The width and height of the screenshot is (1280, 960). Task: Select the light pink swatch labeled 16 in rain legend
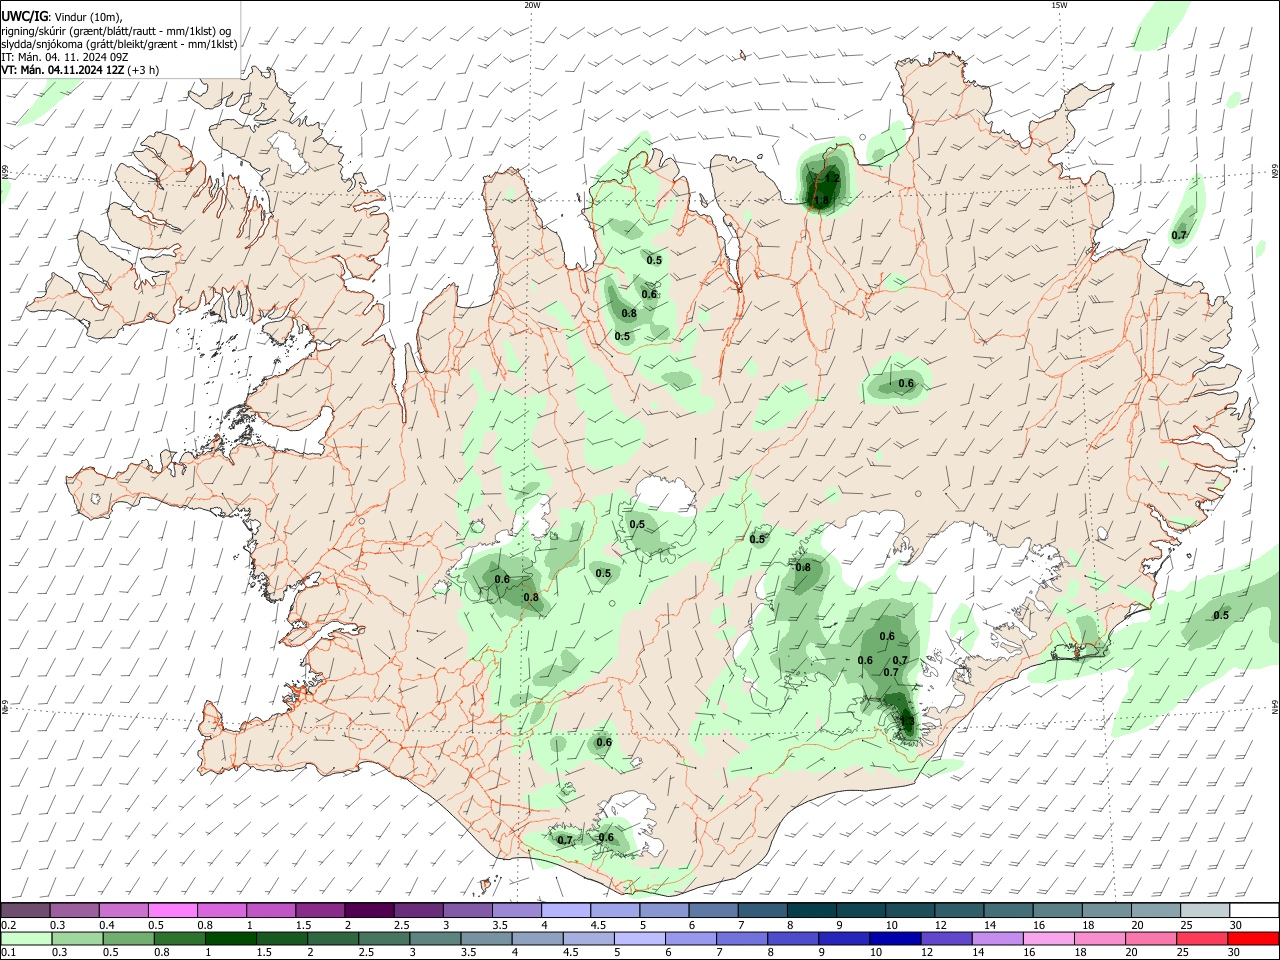(1047, 939)
